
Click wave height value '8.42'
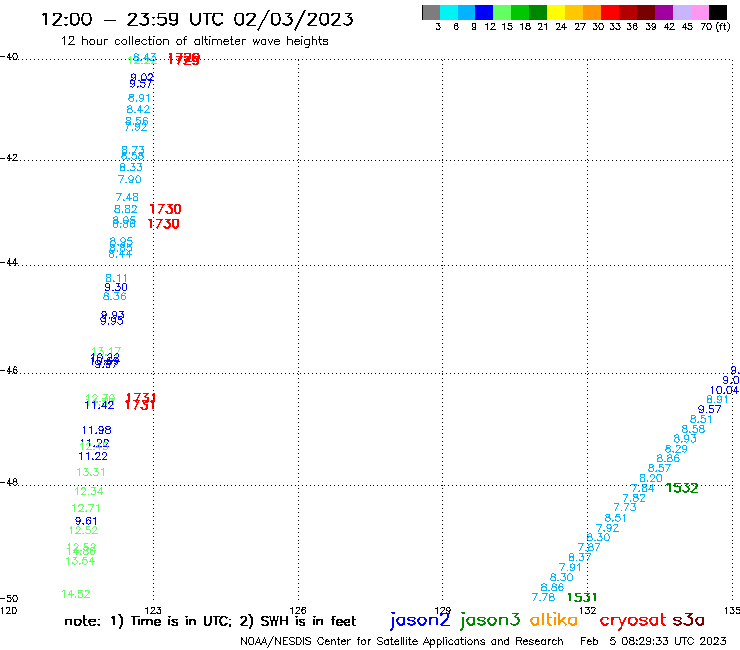[138, 110]
